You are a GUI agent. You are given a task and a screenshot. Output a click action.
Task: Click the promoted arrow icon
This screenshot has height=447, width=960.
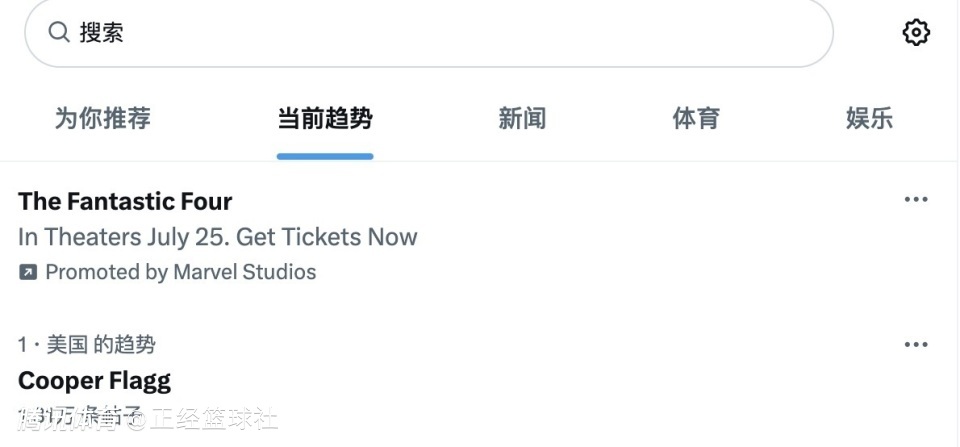[x=28, y=272]
